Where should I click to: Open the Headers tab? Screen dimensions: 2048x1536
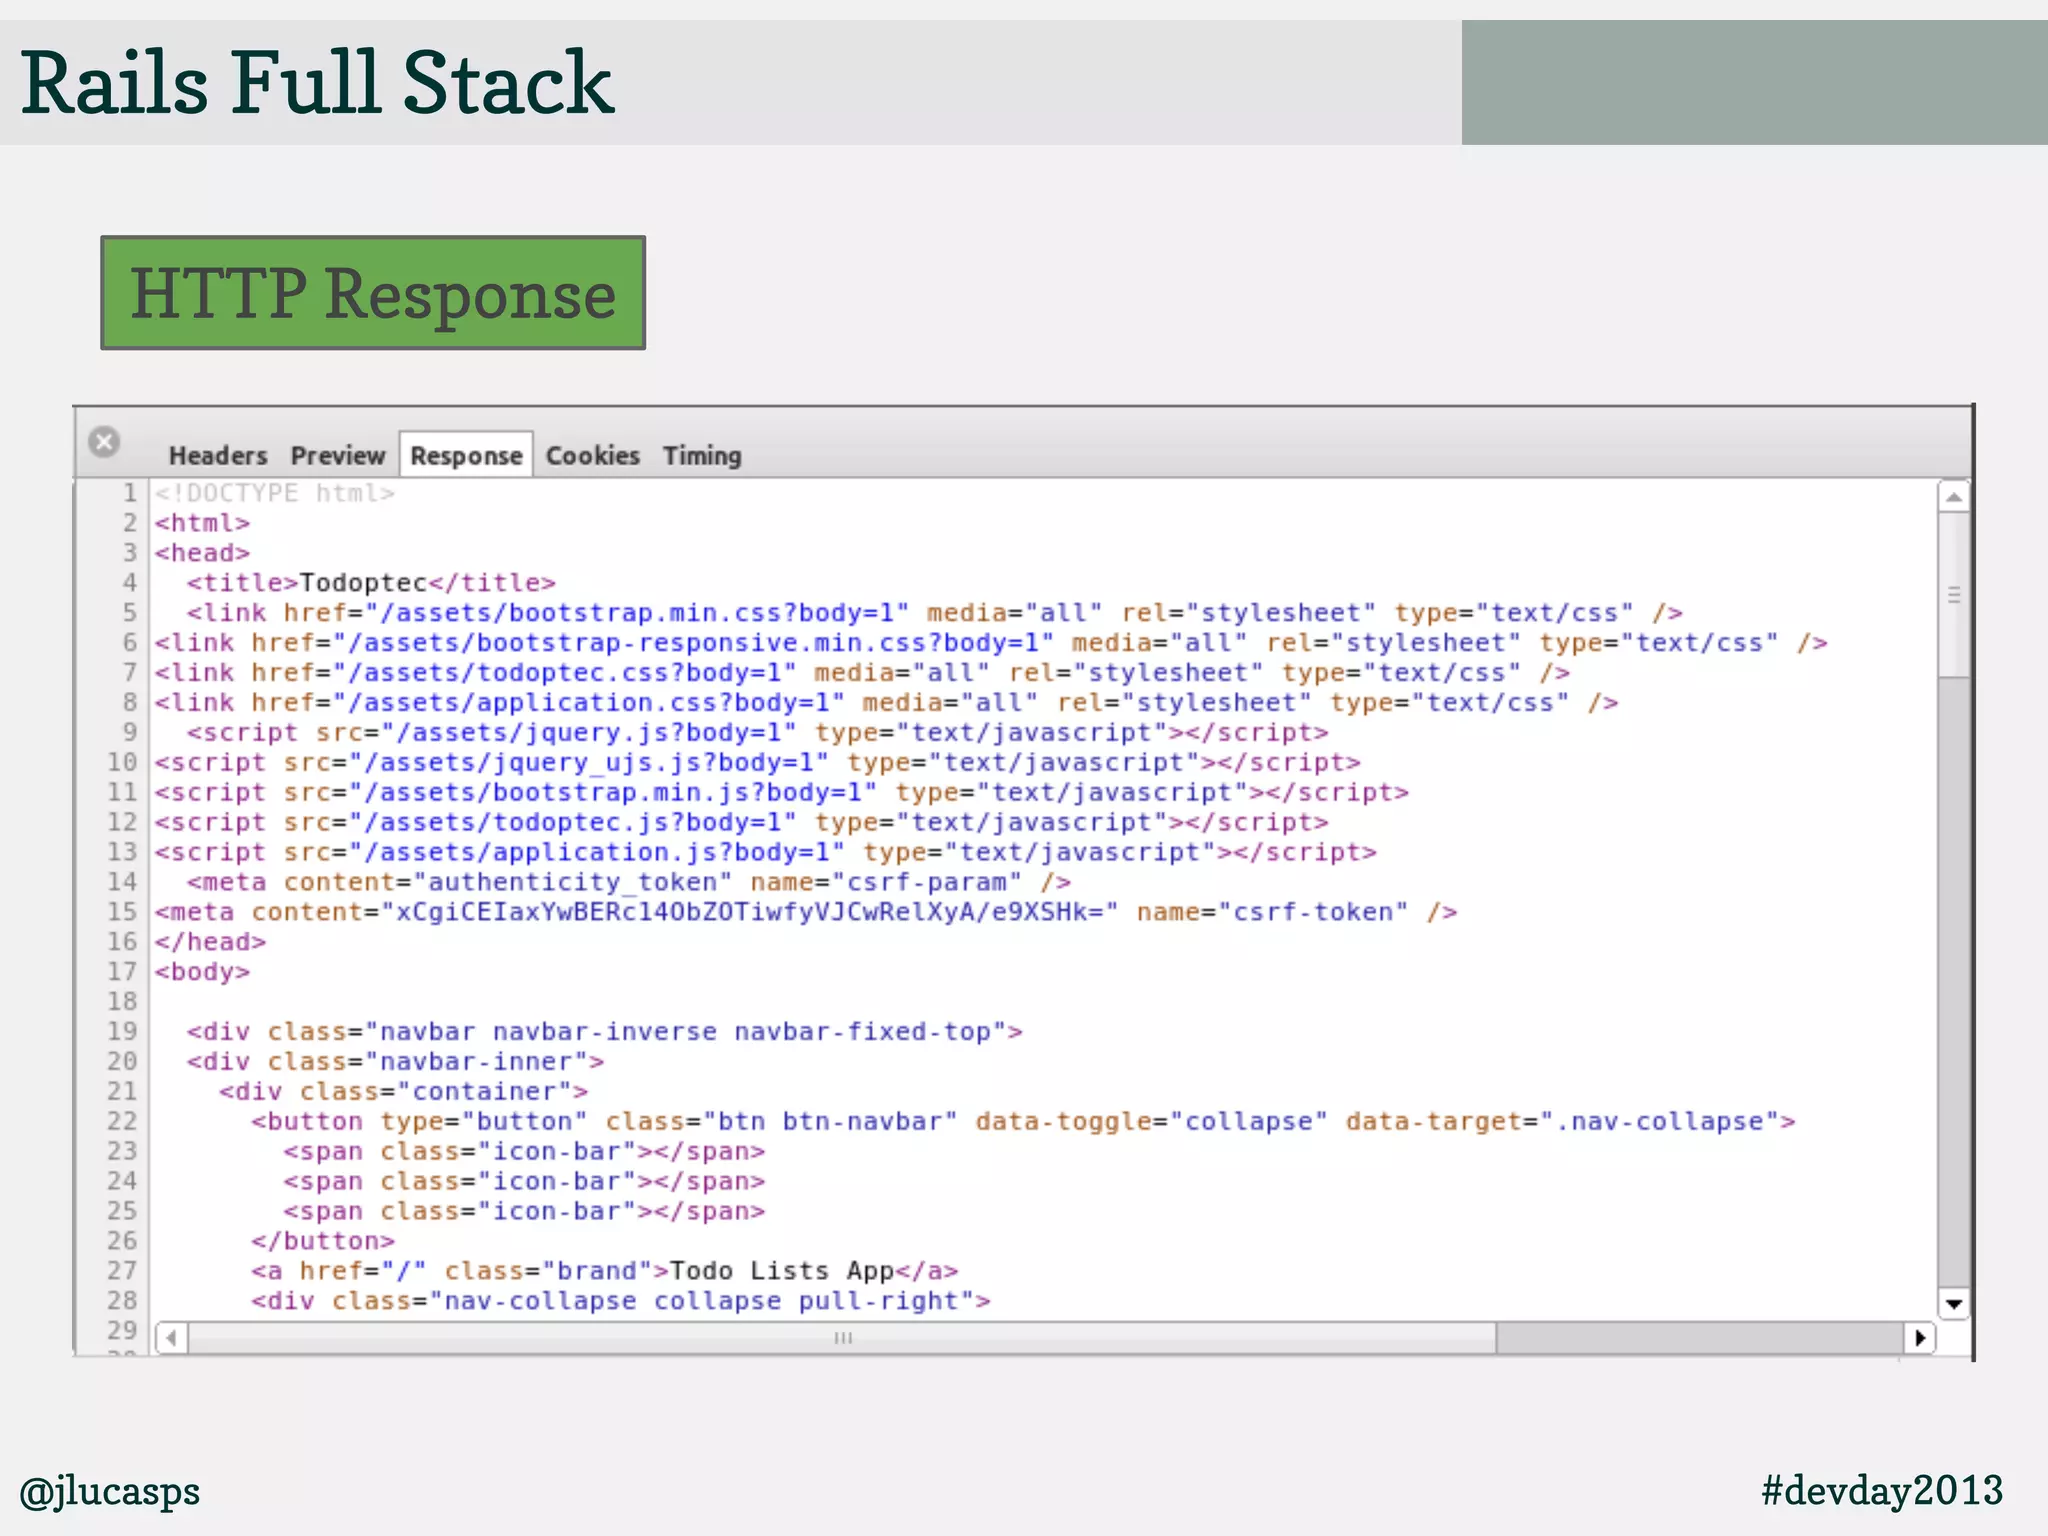[218, 456]
